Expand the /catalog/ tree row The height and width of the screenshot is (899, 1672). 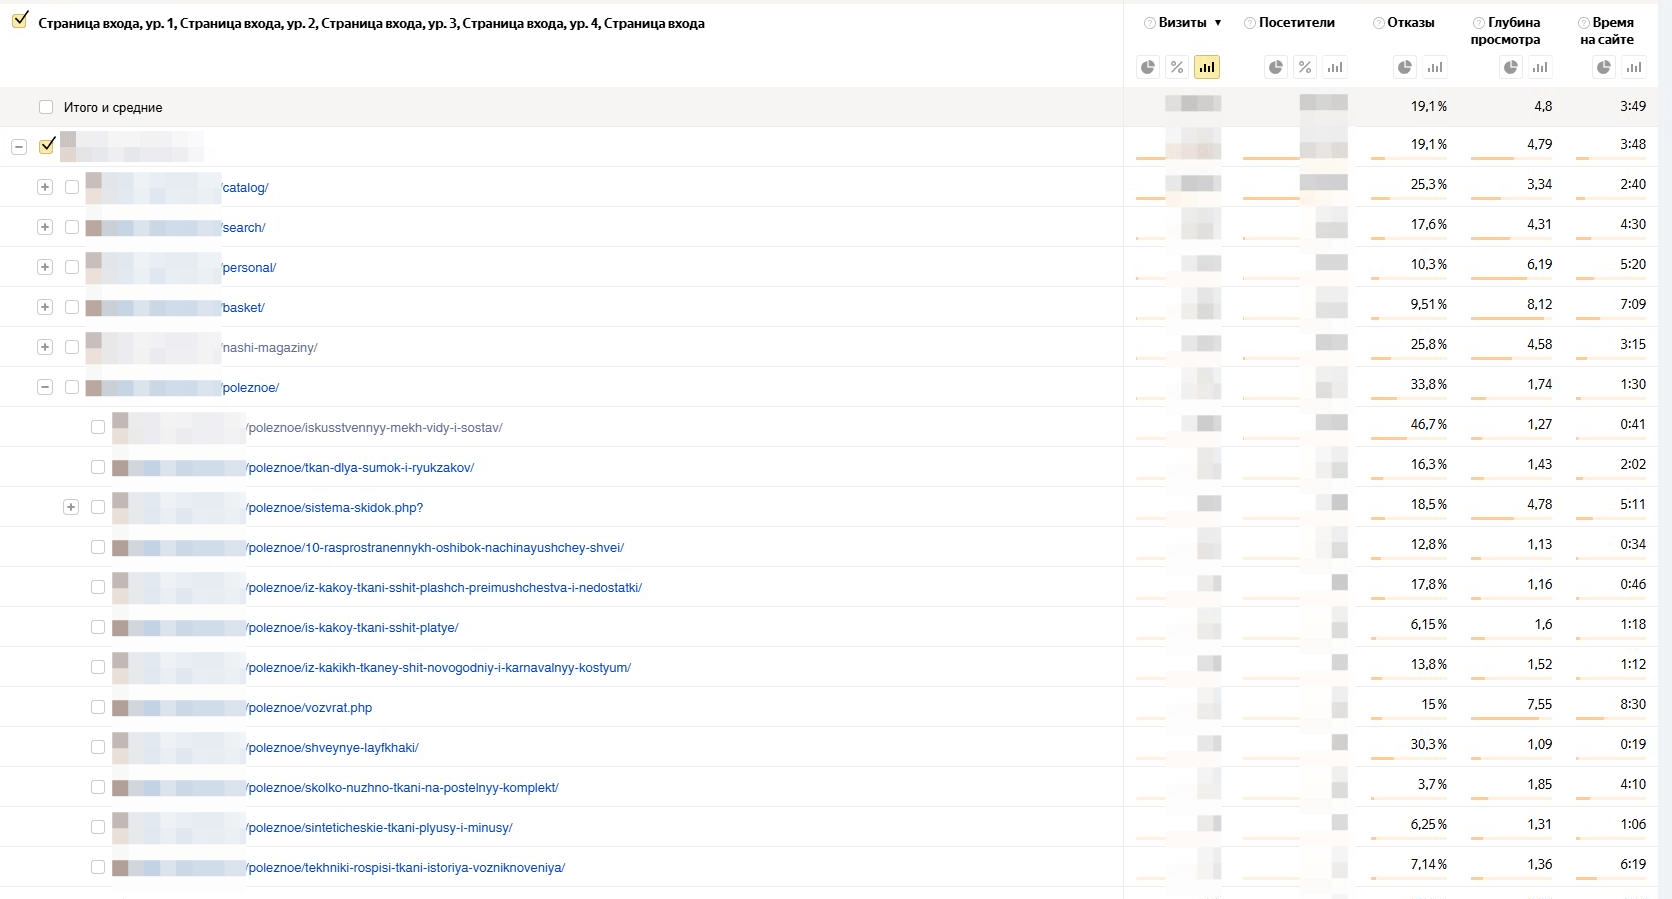(x=45, y=187)
